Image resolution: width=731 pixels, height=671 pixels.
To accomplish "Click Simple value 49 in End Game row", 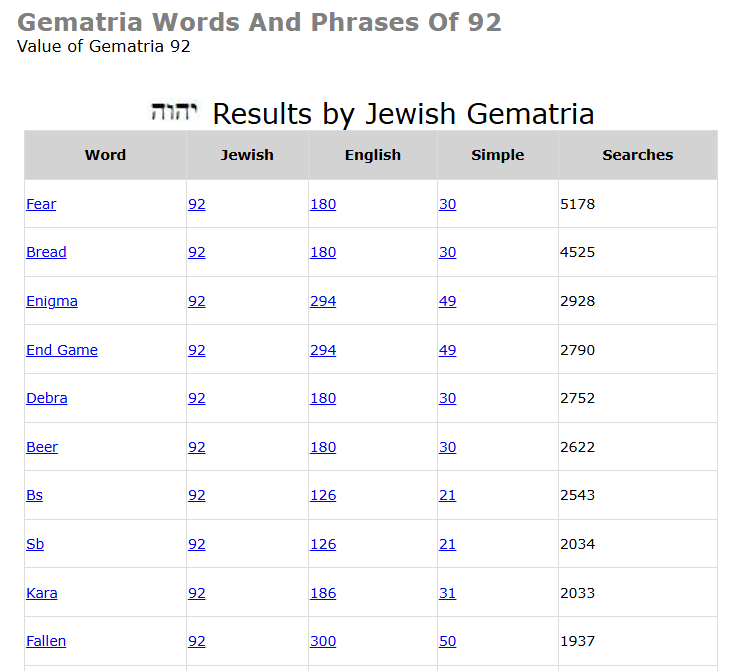I will click(x=448, y=350).
